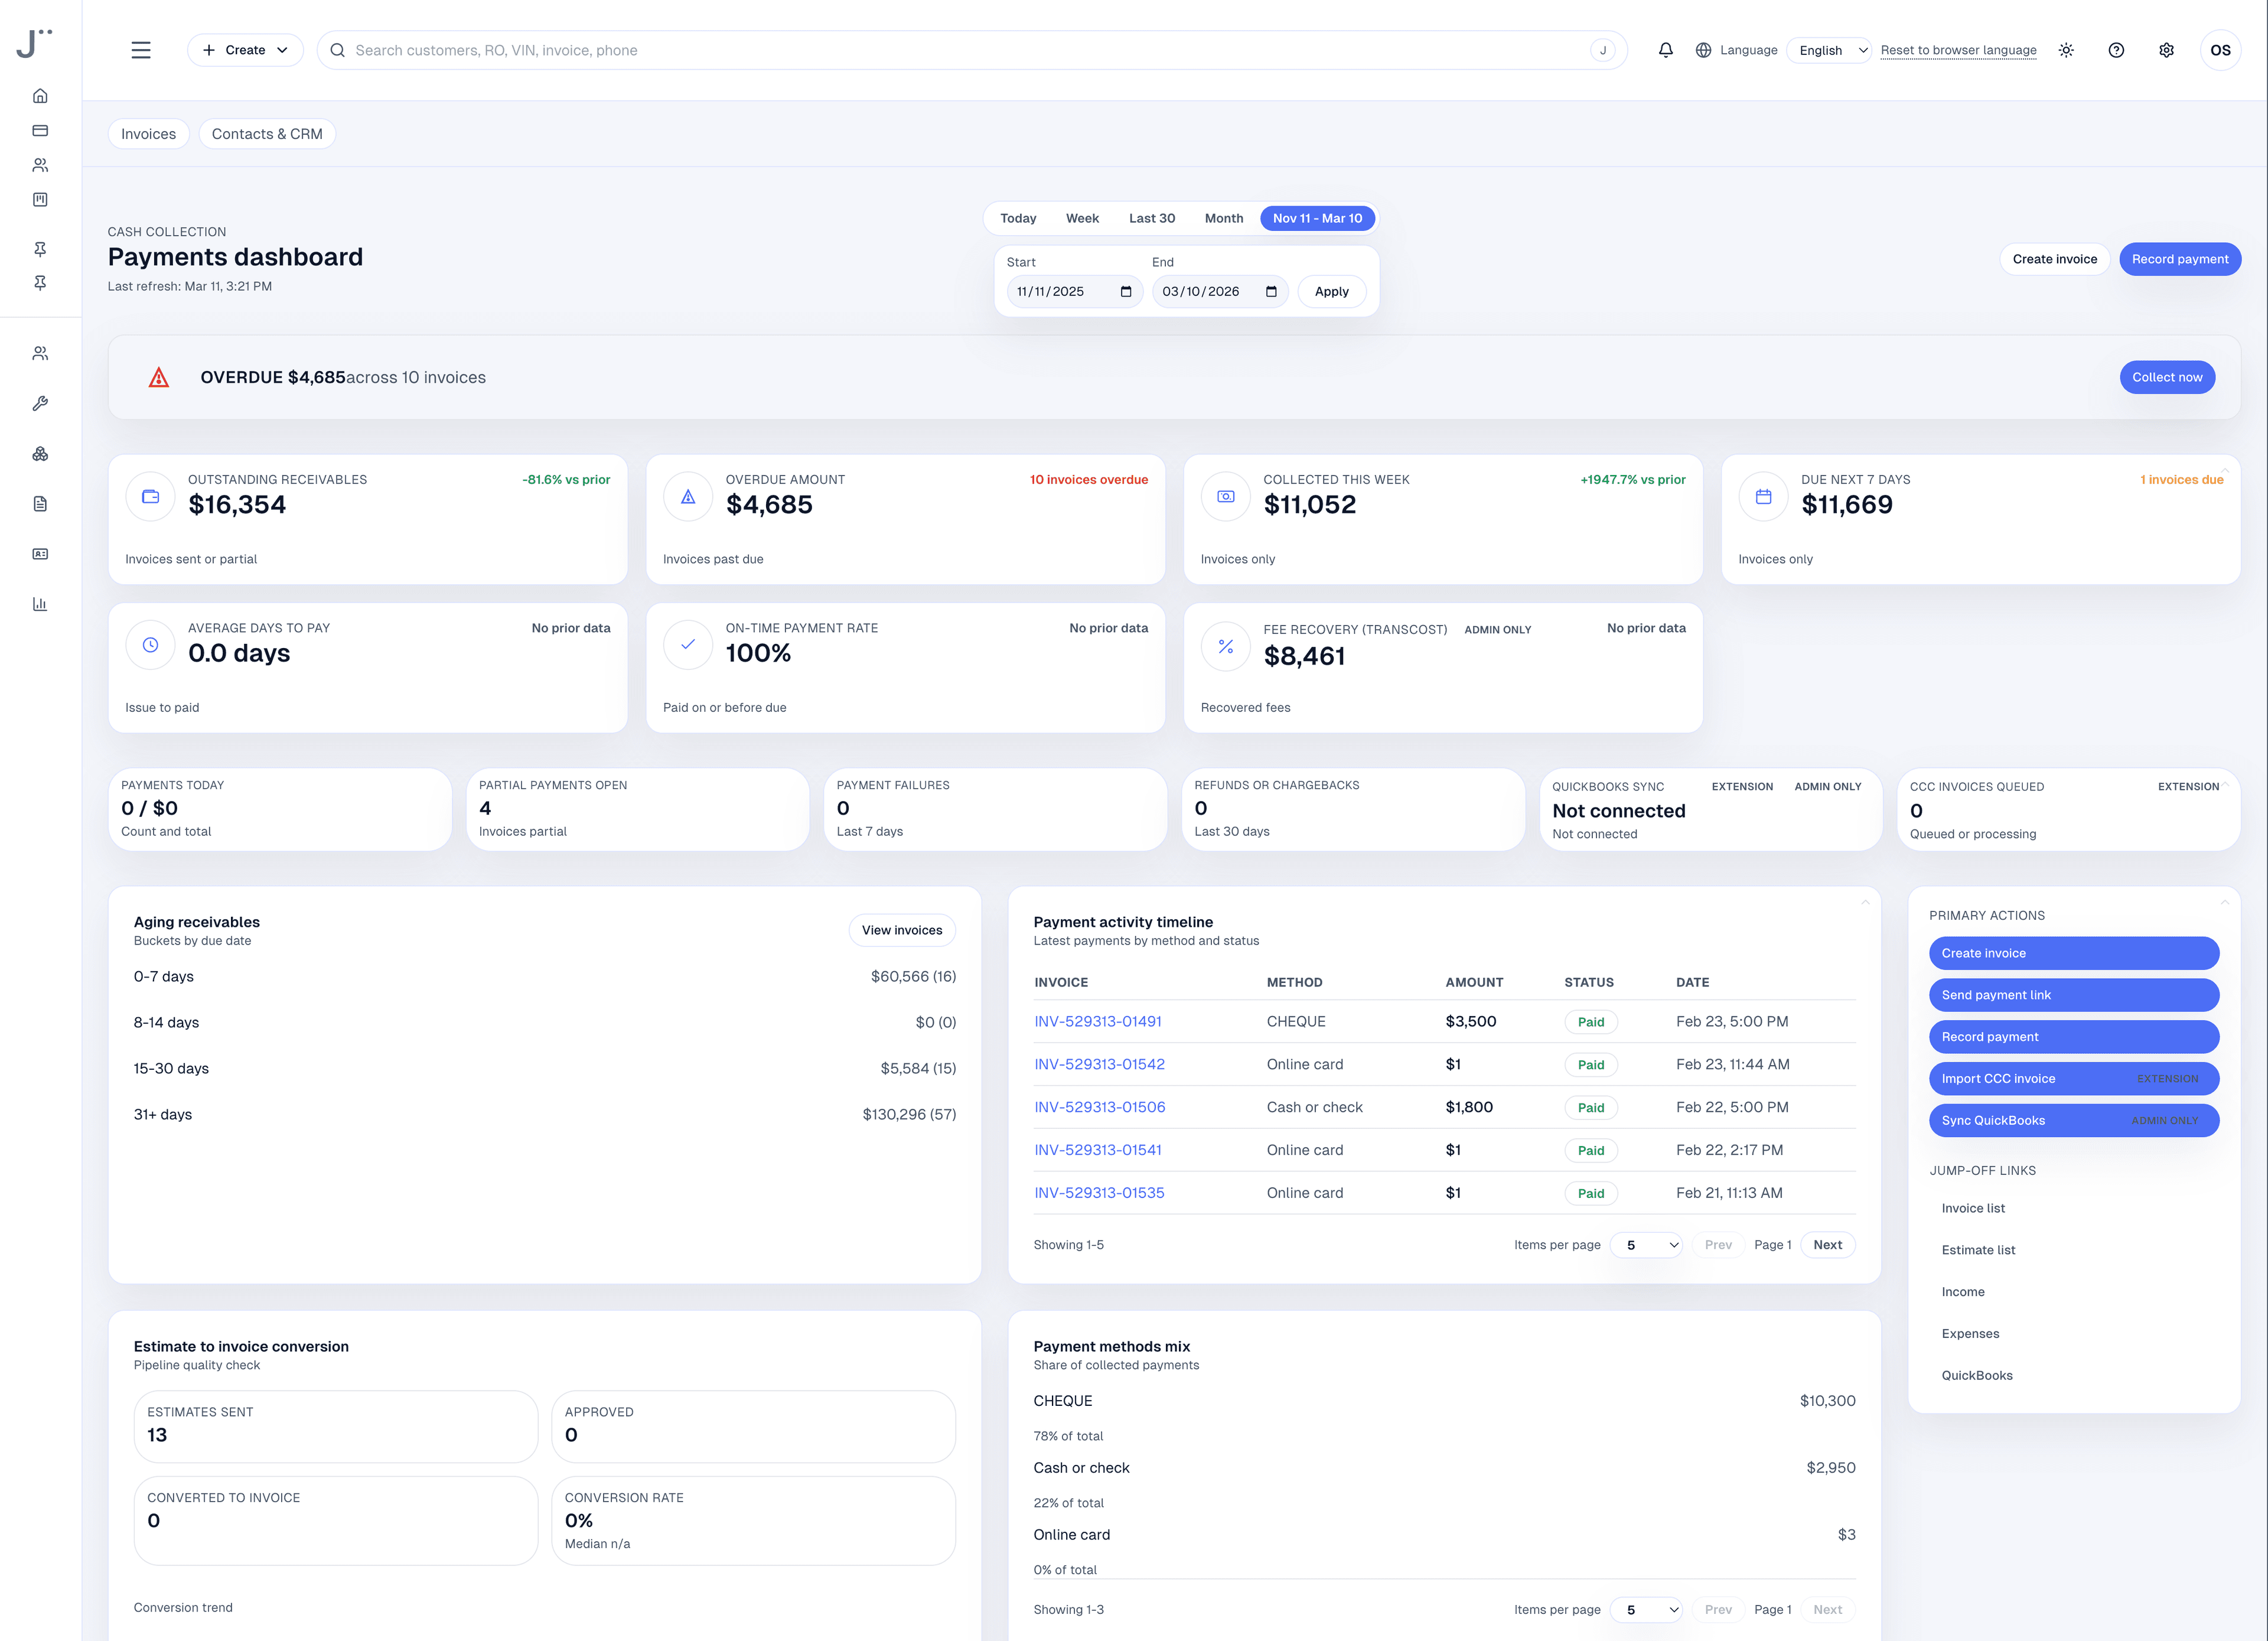Open invoice INV-529313-01491

(x=1098, y=1021)
